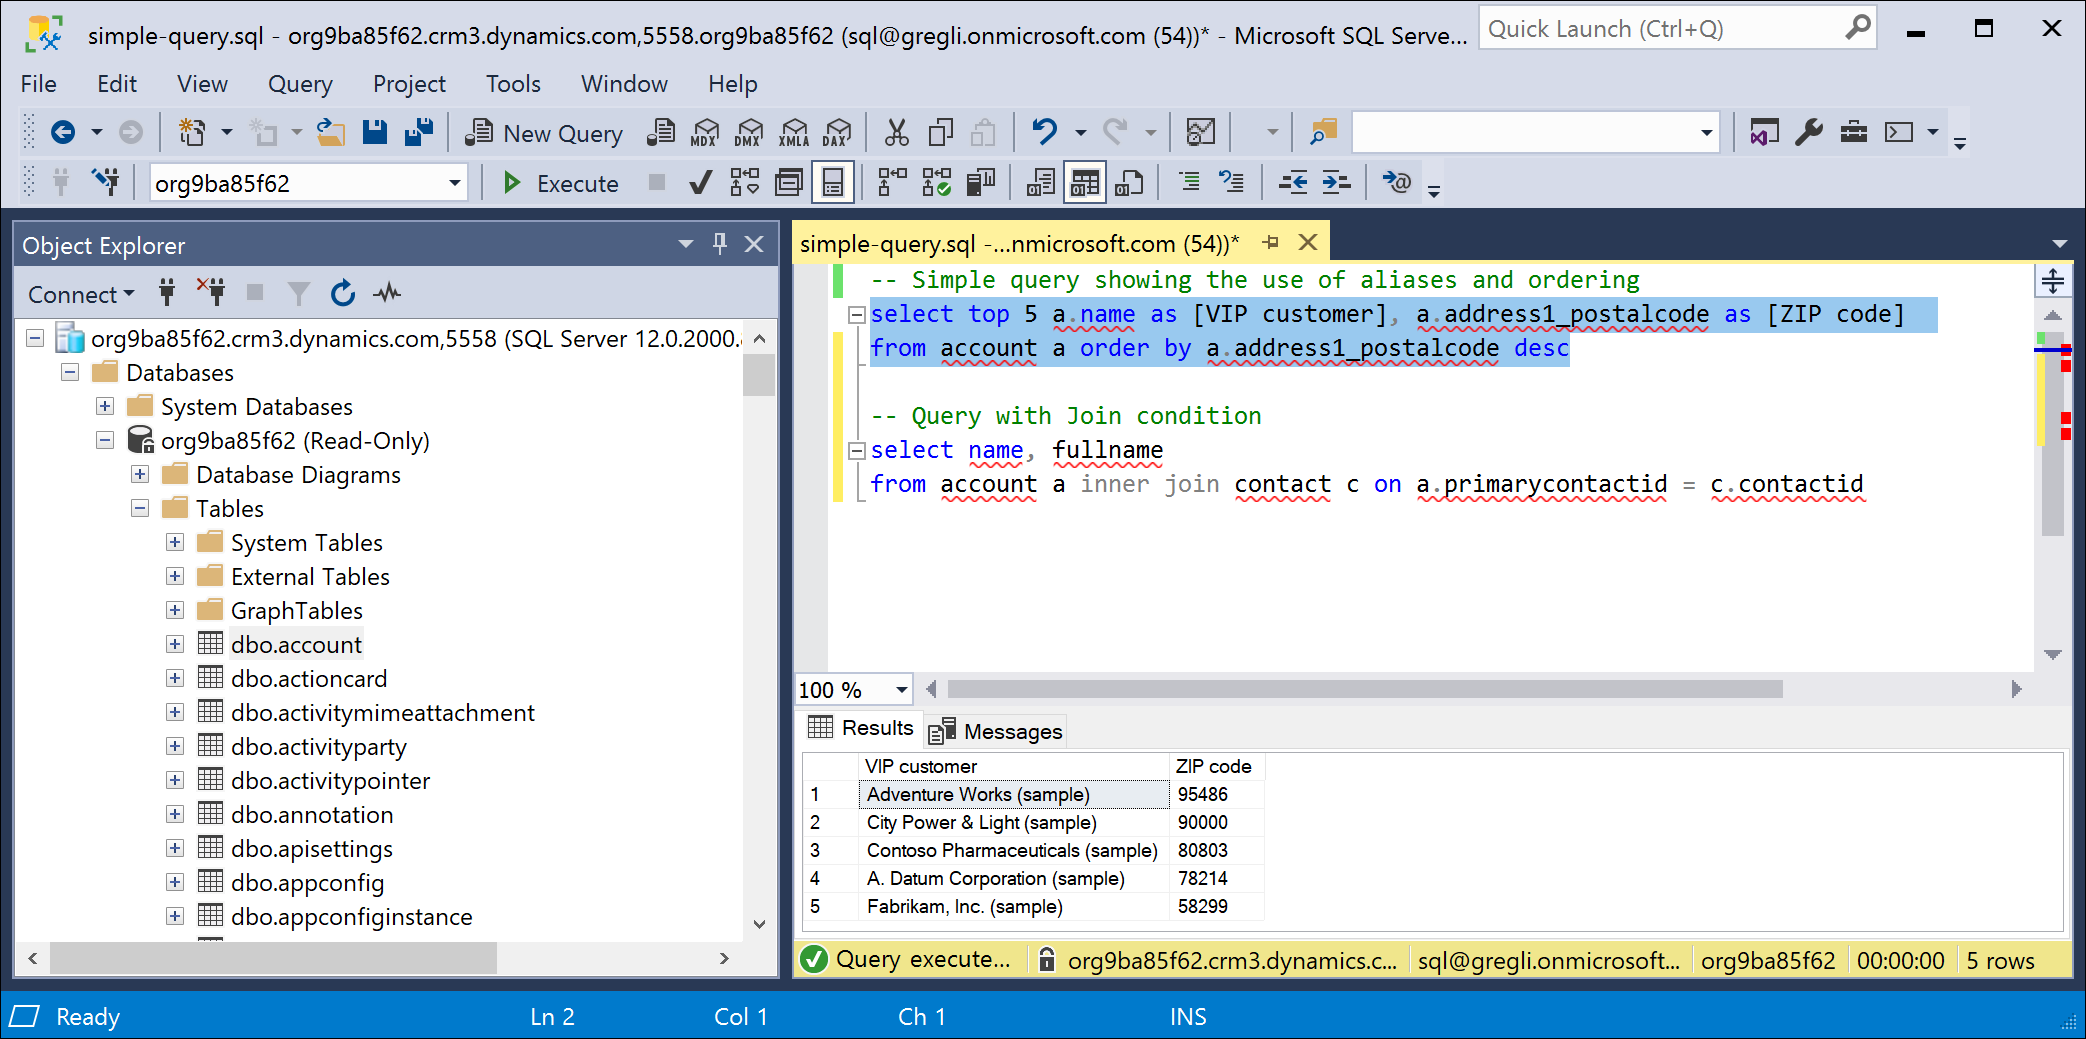Open the Connect dropdown in Object Explorer
This screenshot has width=2086, height=1039.
click(79, 293)
